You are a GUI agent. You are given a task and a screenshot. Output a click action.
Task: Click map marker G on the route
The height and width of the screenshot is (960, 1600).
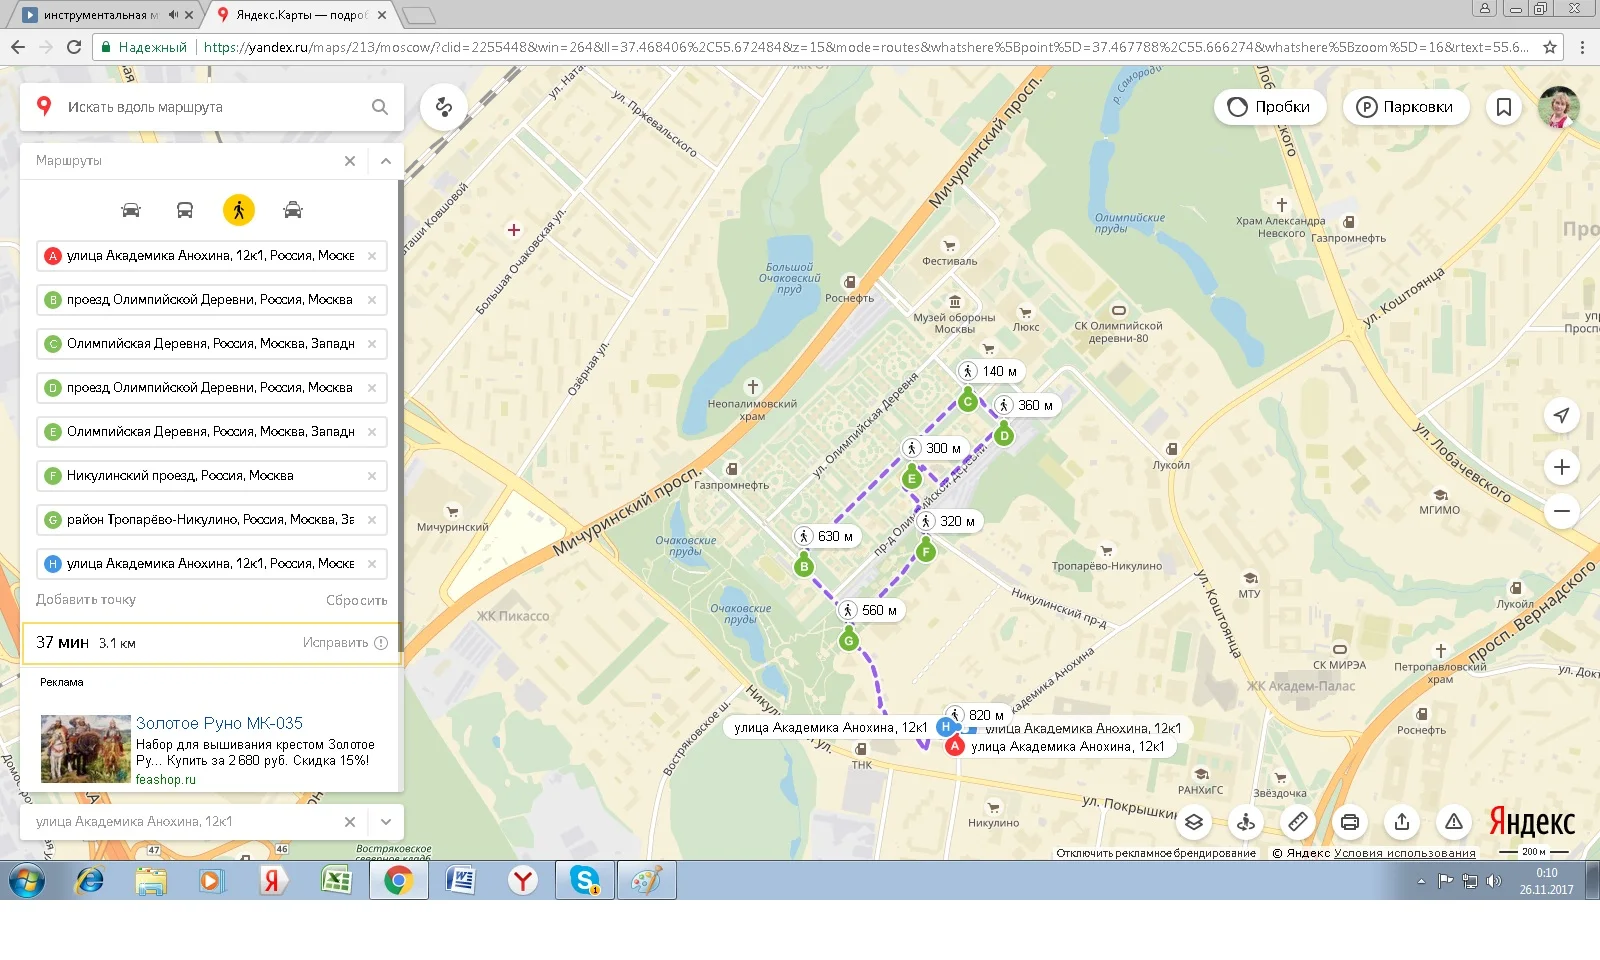point(848,640)
